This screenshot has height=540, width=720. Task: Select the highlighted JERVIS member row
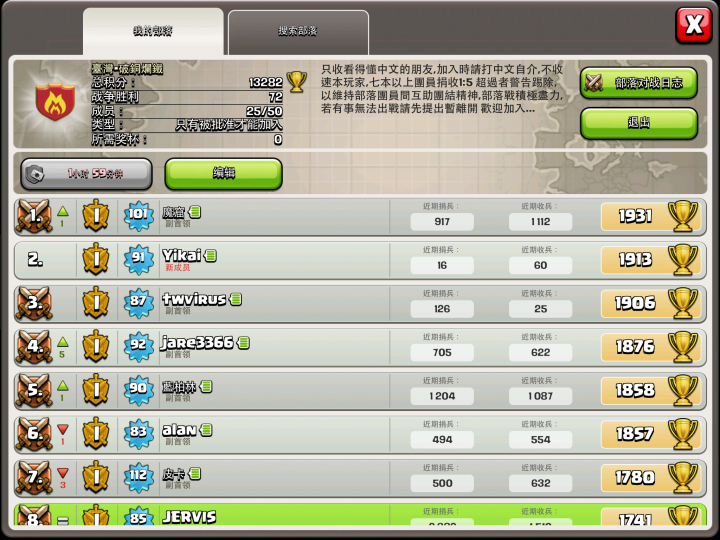pos(360,515)
